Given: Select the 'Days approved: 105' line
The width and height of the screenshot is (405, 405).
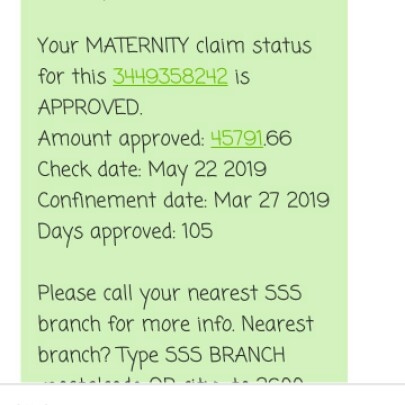Looking at the screenshot, I should tap(125, 232).
